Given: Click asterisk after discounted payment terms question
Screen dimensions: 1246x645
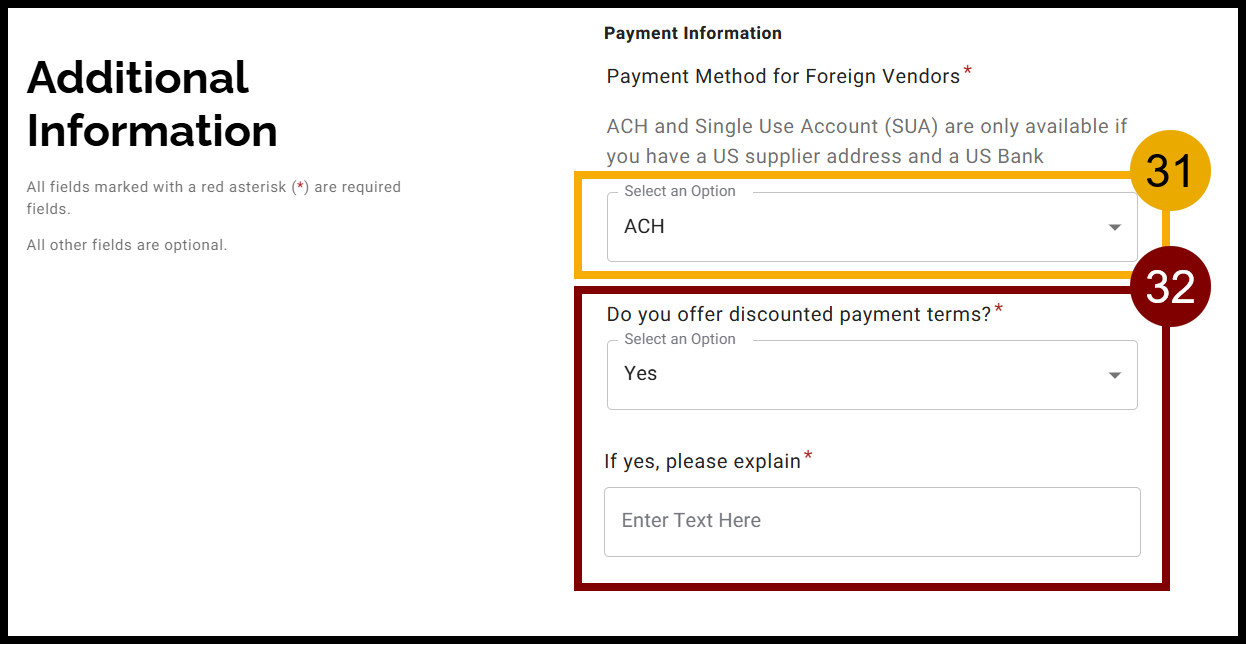Looking at the screenshot, I should (x=999, y=311).
